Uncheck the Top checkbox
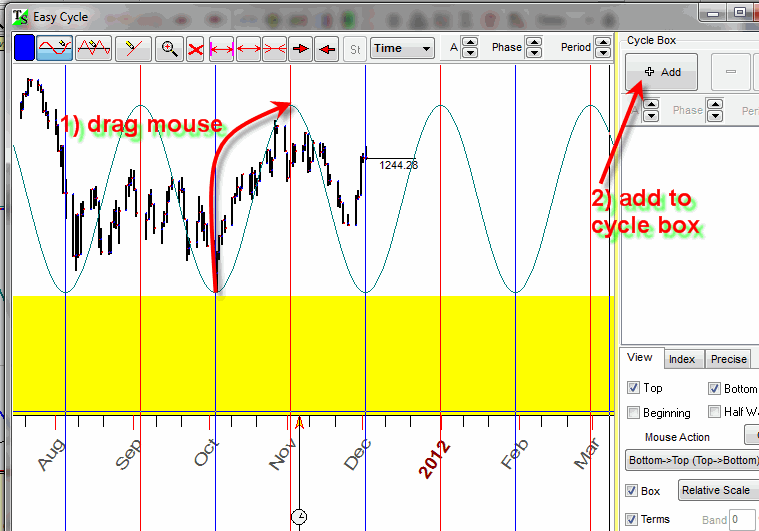The width and height of the screenshot is (759, 531). click(633, 388)
